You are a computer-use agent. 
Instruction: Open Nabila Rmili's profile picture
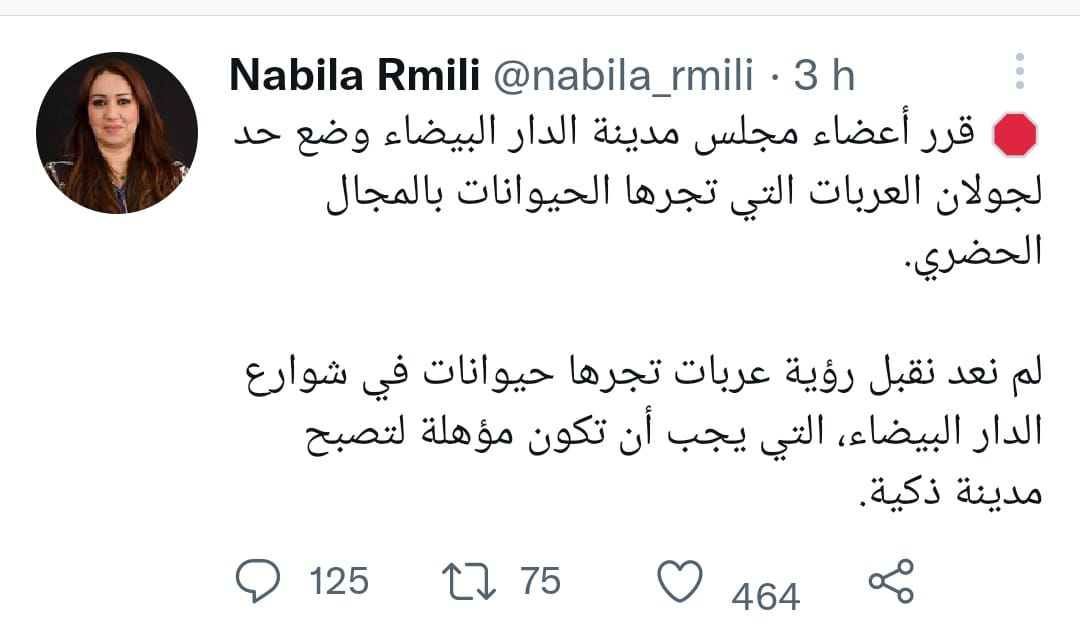[117, 133]
